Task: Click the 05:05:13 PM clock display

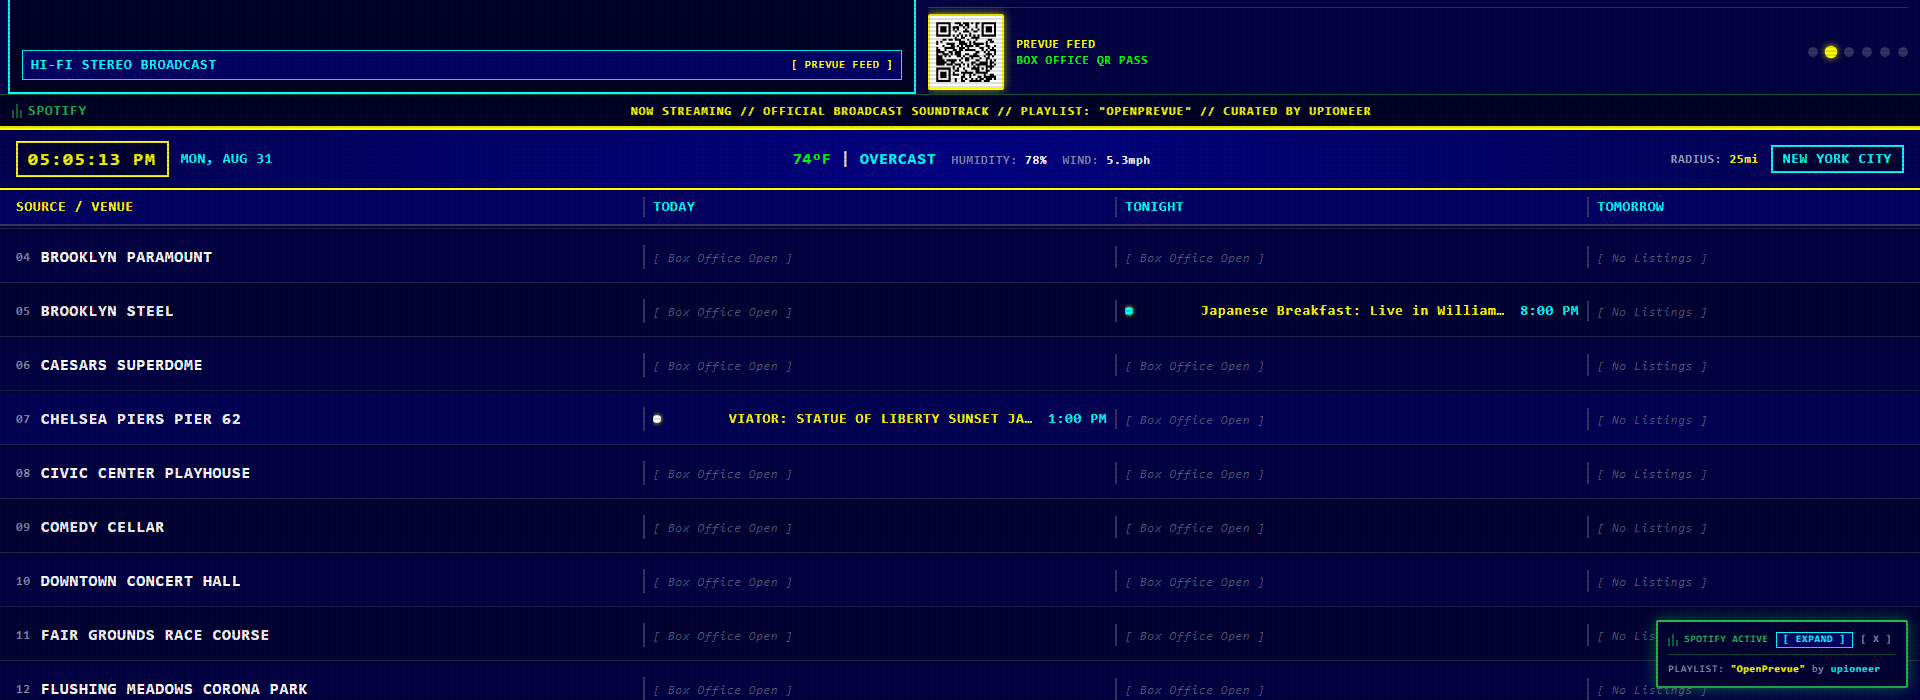Action: (92, 159)
